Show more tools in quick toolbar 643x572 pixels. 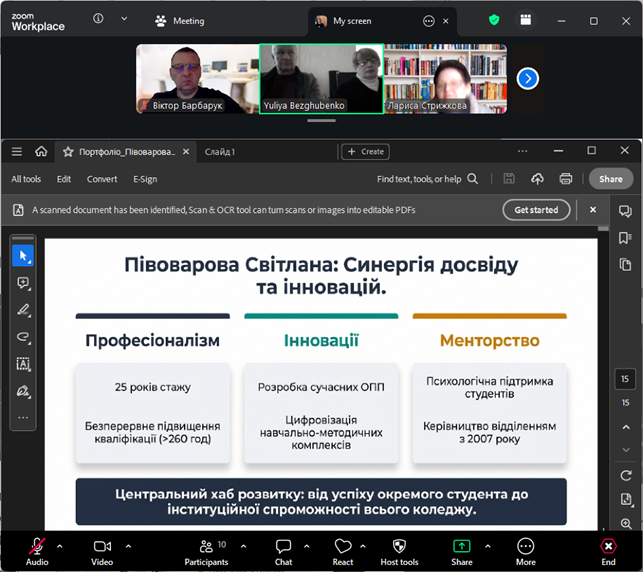[23, 418]
